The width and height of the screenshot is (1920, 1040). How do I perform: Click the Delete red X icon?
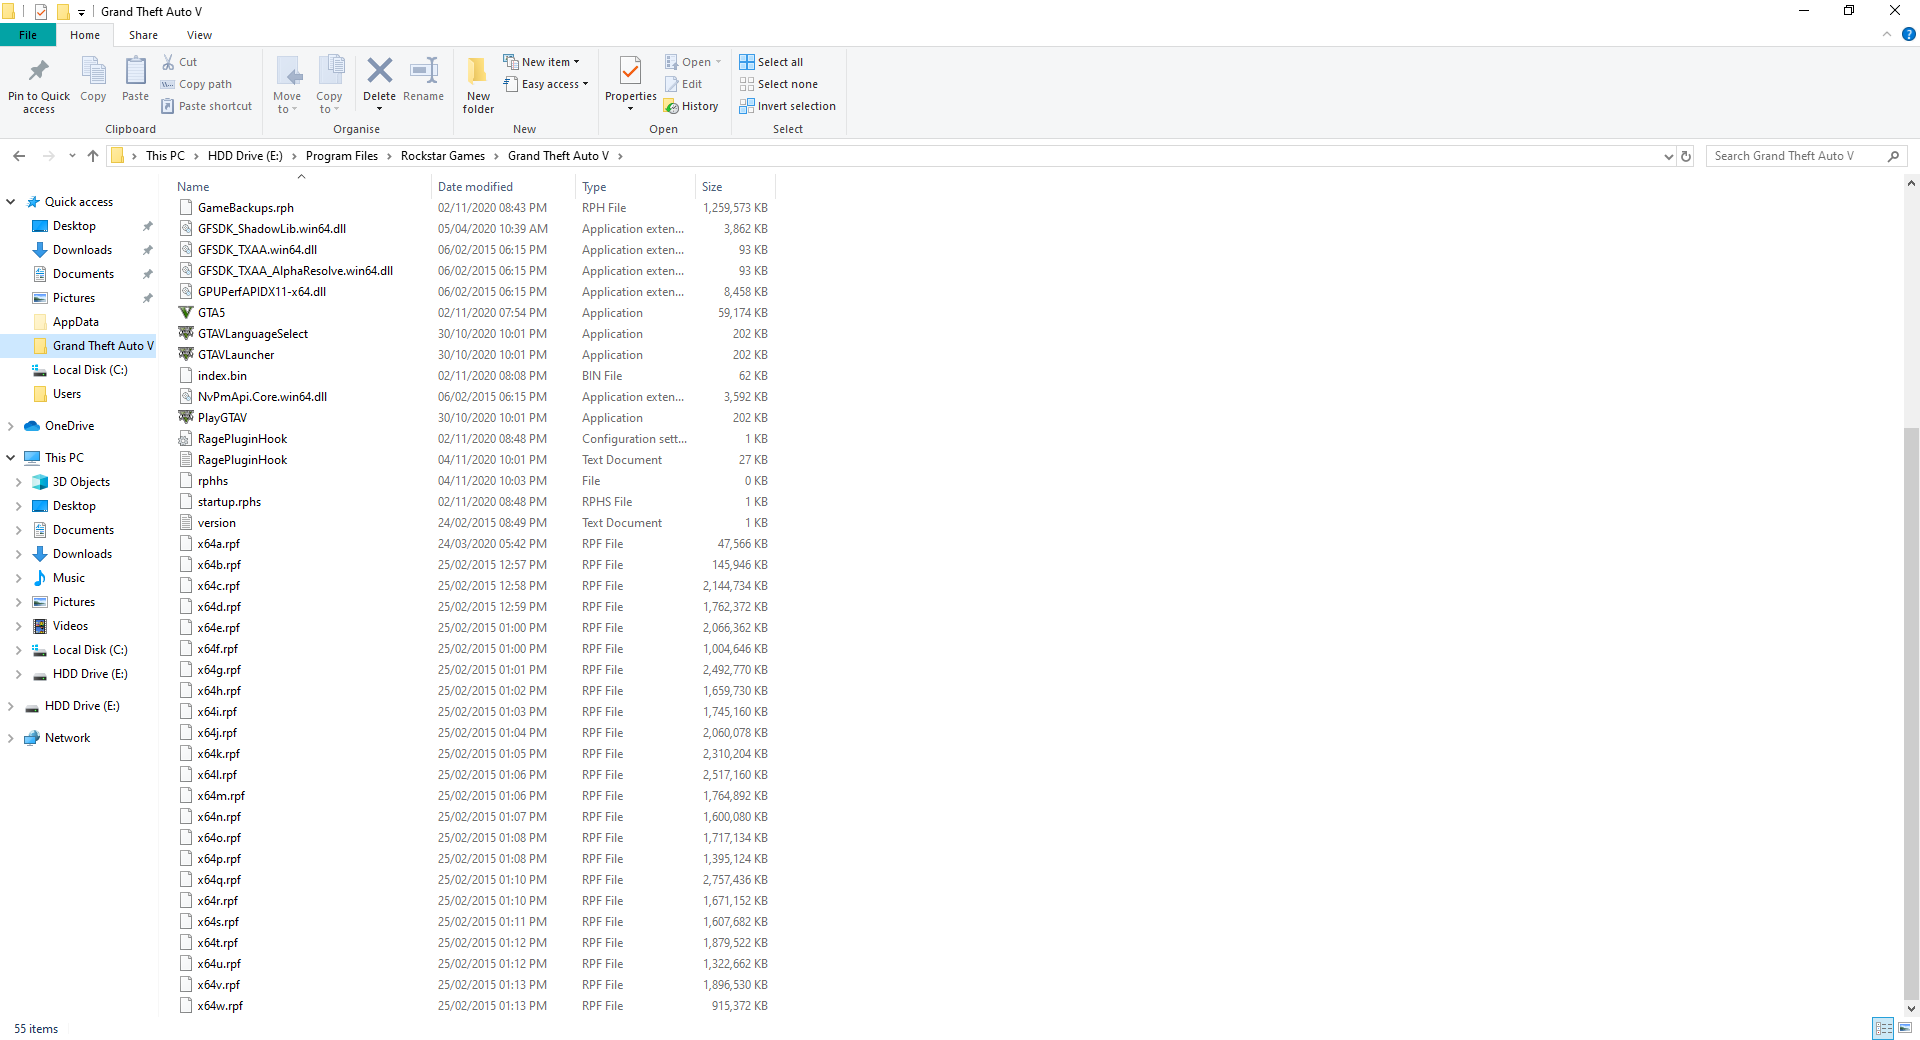[379, 71]
